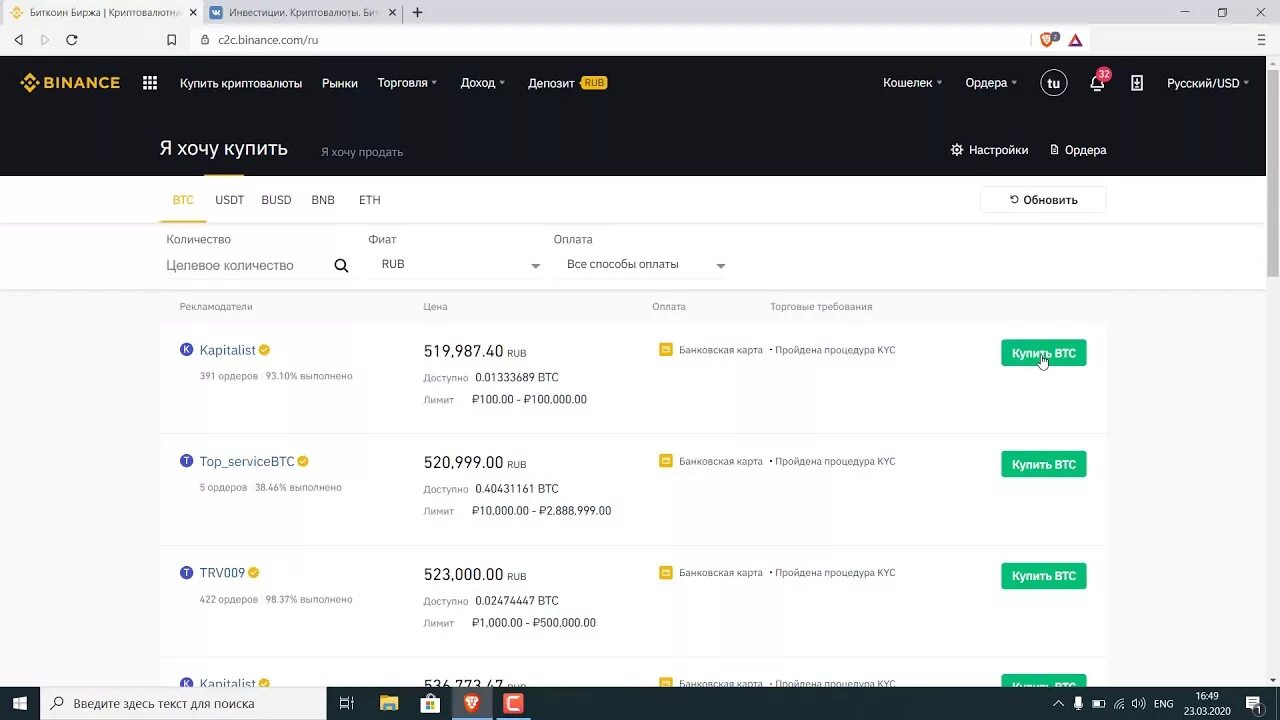Open Brave Shields lion icon
The height and width of the screenshot is (720, 1280).
tap(1048, 40)
